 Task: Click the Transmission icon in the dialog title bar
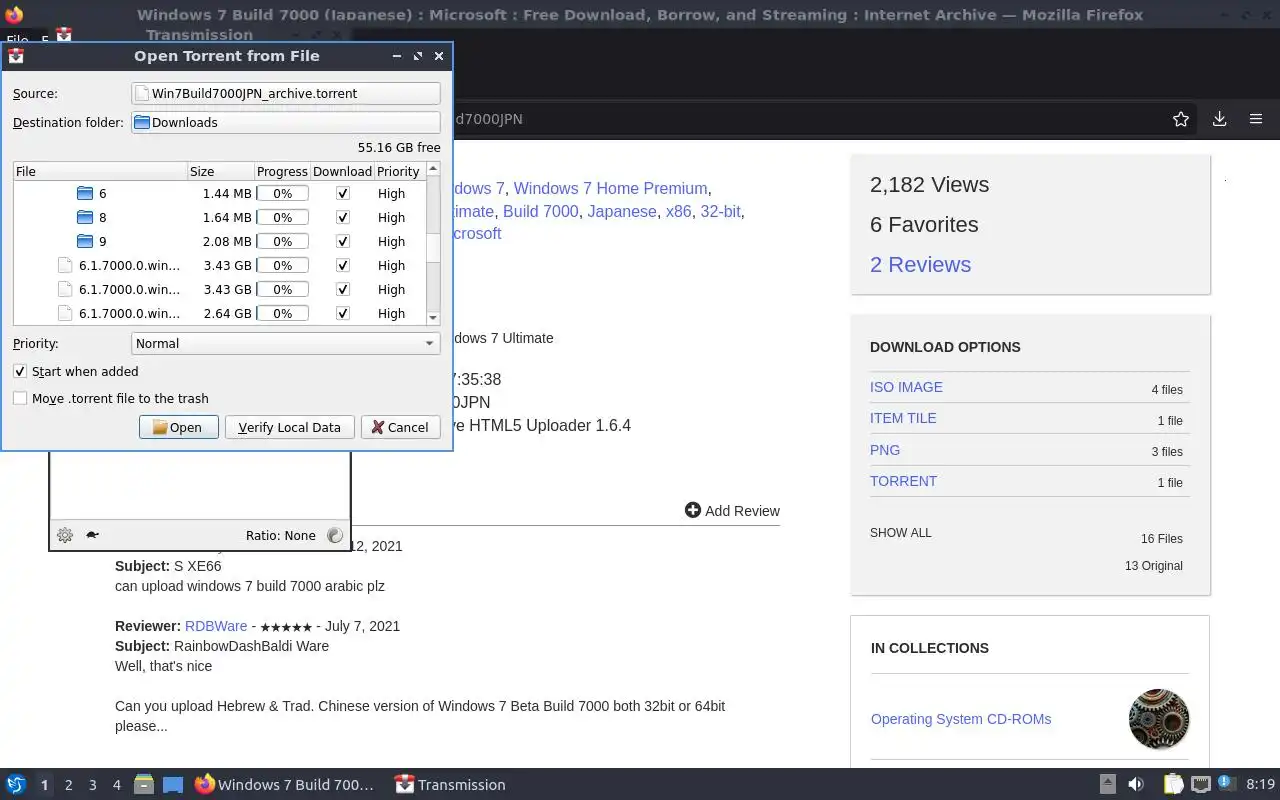[x=16, y=56]
